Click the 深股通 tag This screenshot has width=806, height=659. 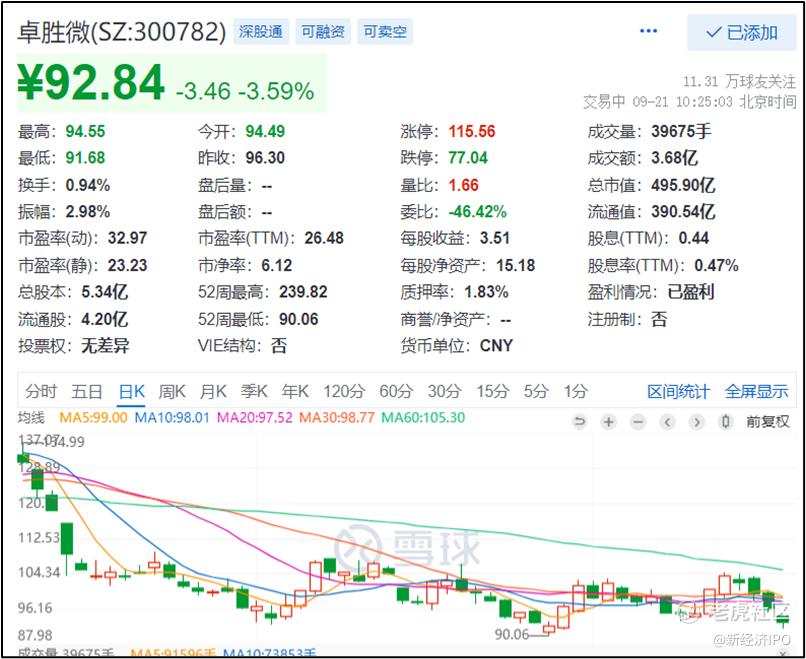pos(261,32)
